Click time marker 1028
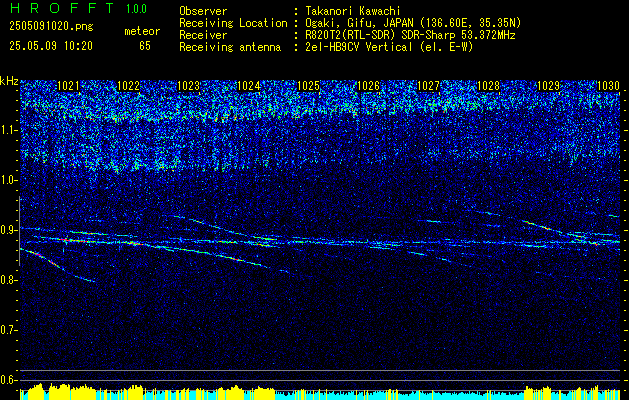Viewport: 629px width, 400px height. tap(488, 85)
